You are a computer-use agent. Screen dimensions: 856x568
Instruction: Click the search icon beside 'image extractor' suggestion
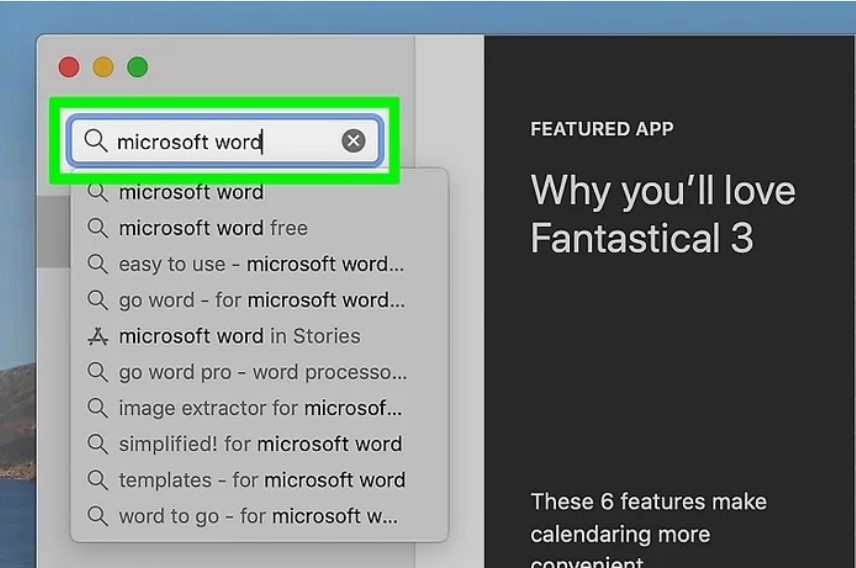pyautogui.click(x=98, y=408)
